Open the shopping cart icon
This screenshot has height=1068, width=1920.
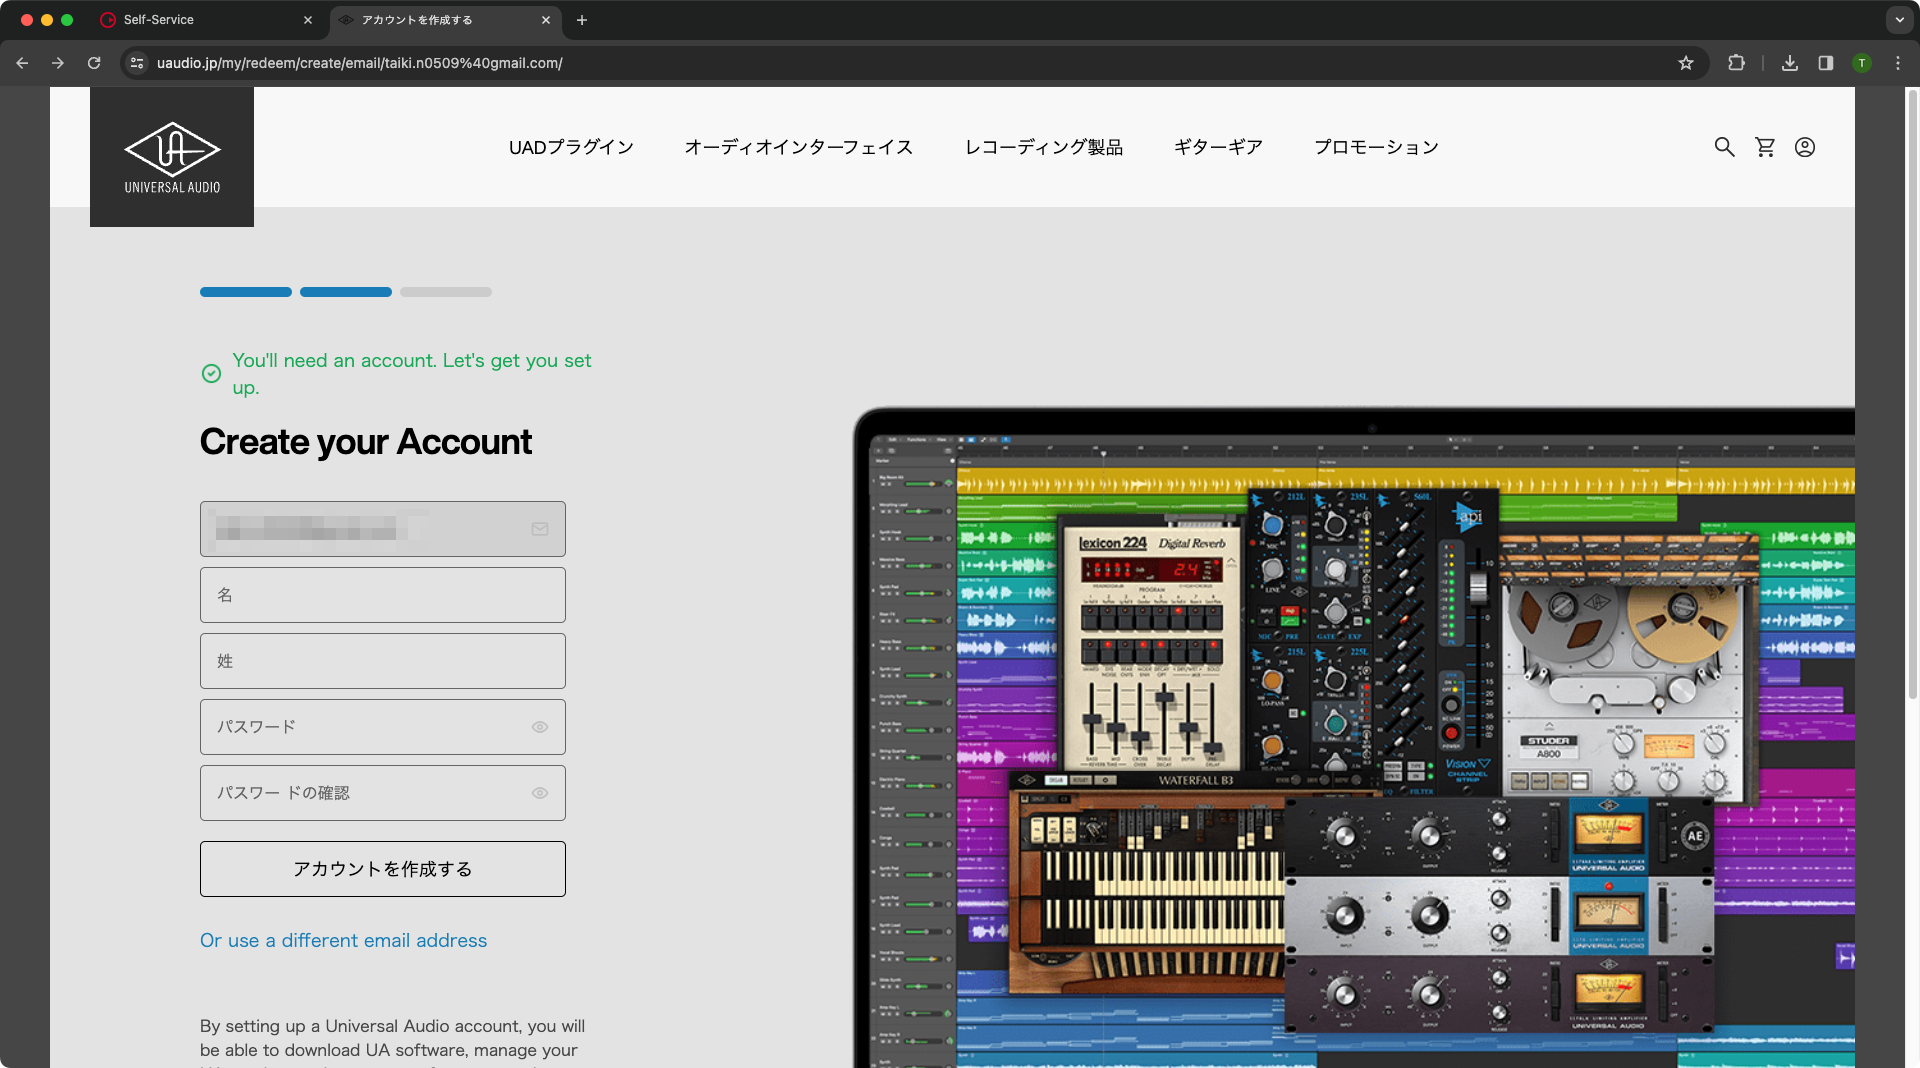coord(1765,147)
